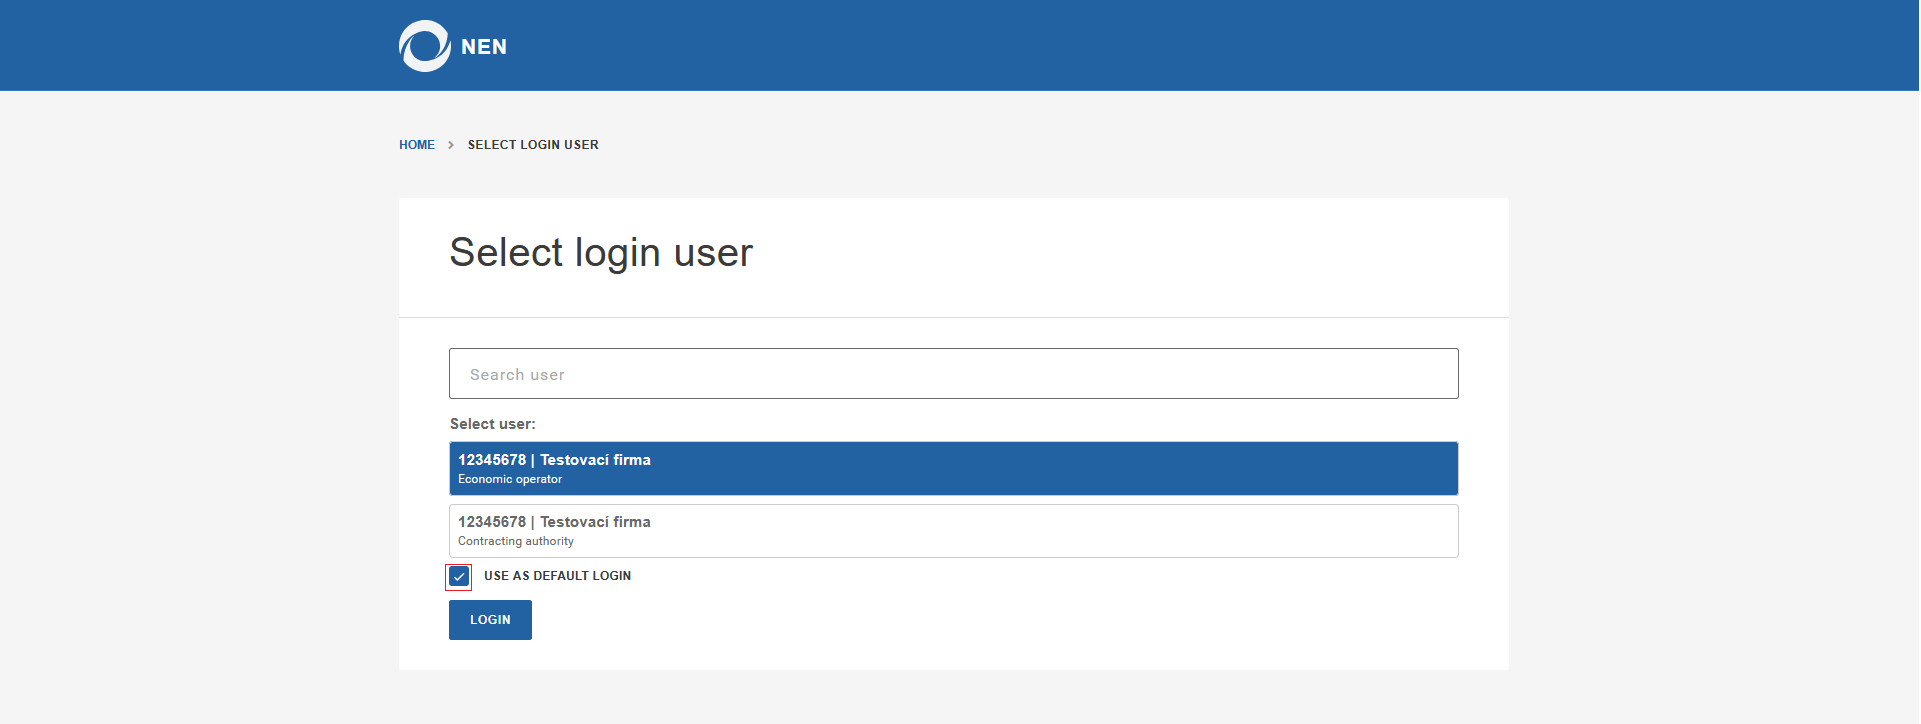Click the "Economic operator" subtitle text
Image resolution: width=1921 pixels, height=724 pixels.
pyautogui.click(x=510, y=480)
